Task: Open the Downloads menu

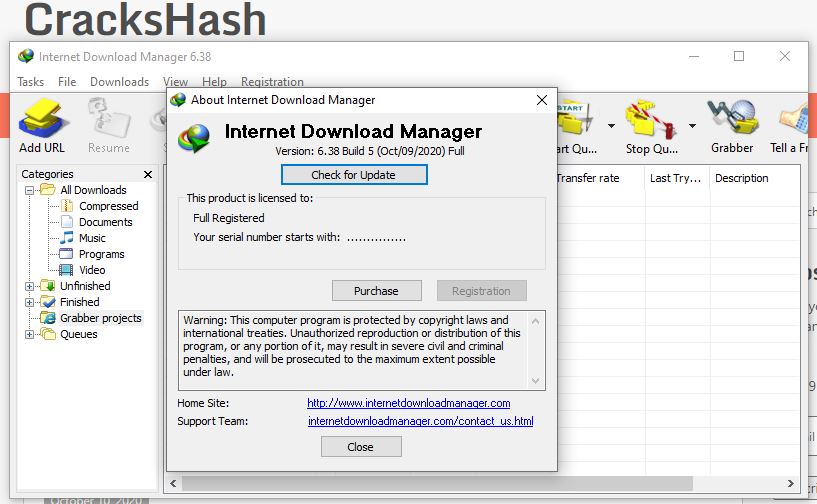Action: coord(119,82)
